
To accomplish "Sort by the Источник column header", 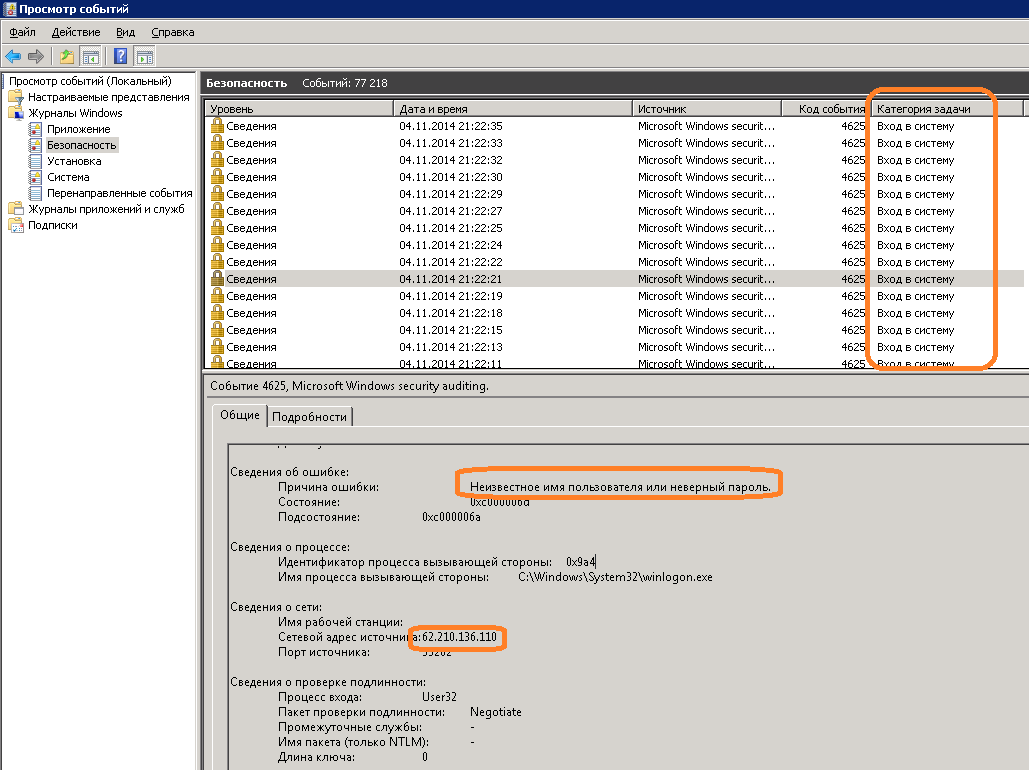I will [x=707, y=109].
